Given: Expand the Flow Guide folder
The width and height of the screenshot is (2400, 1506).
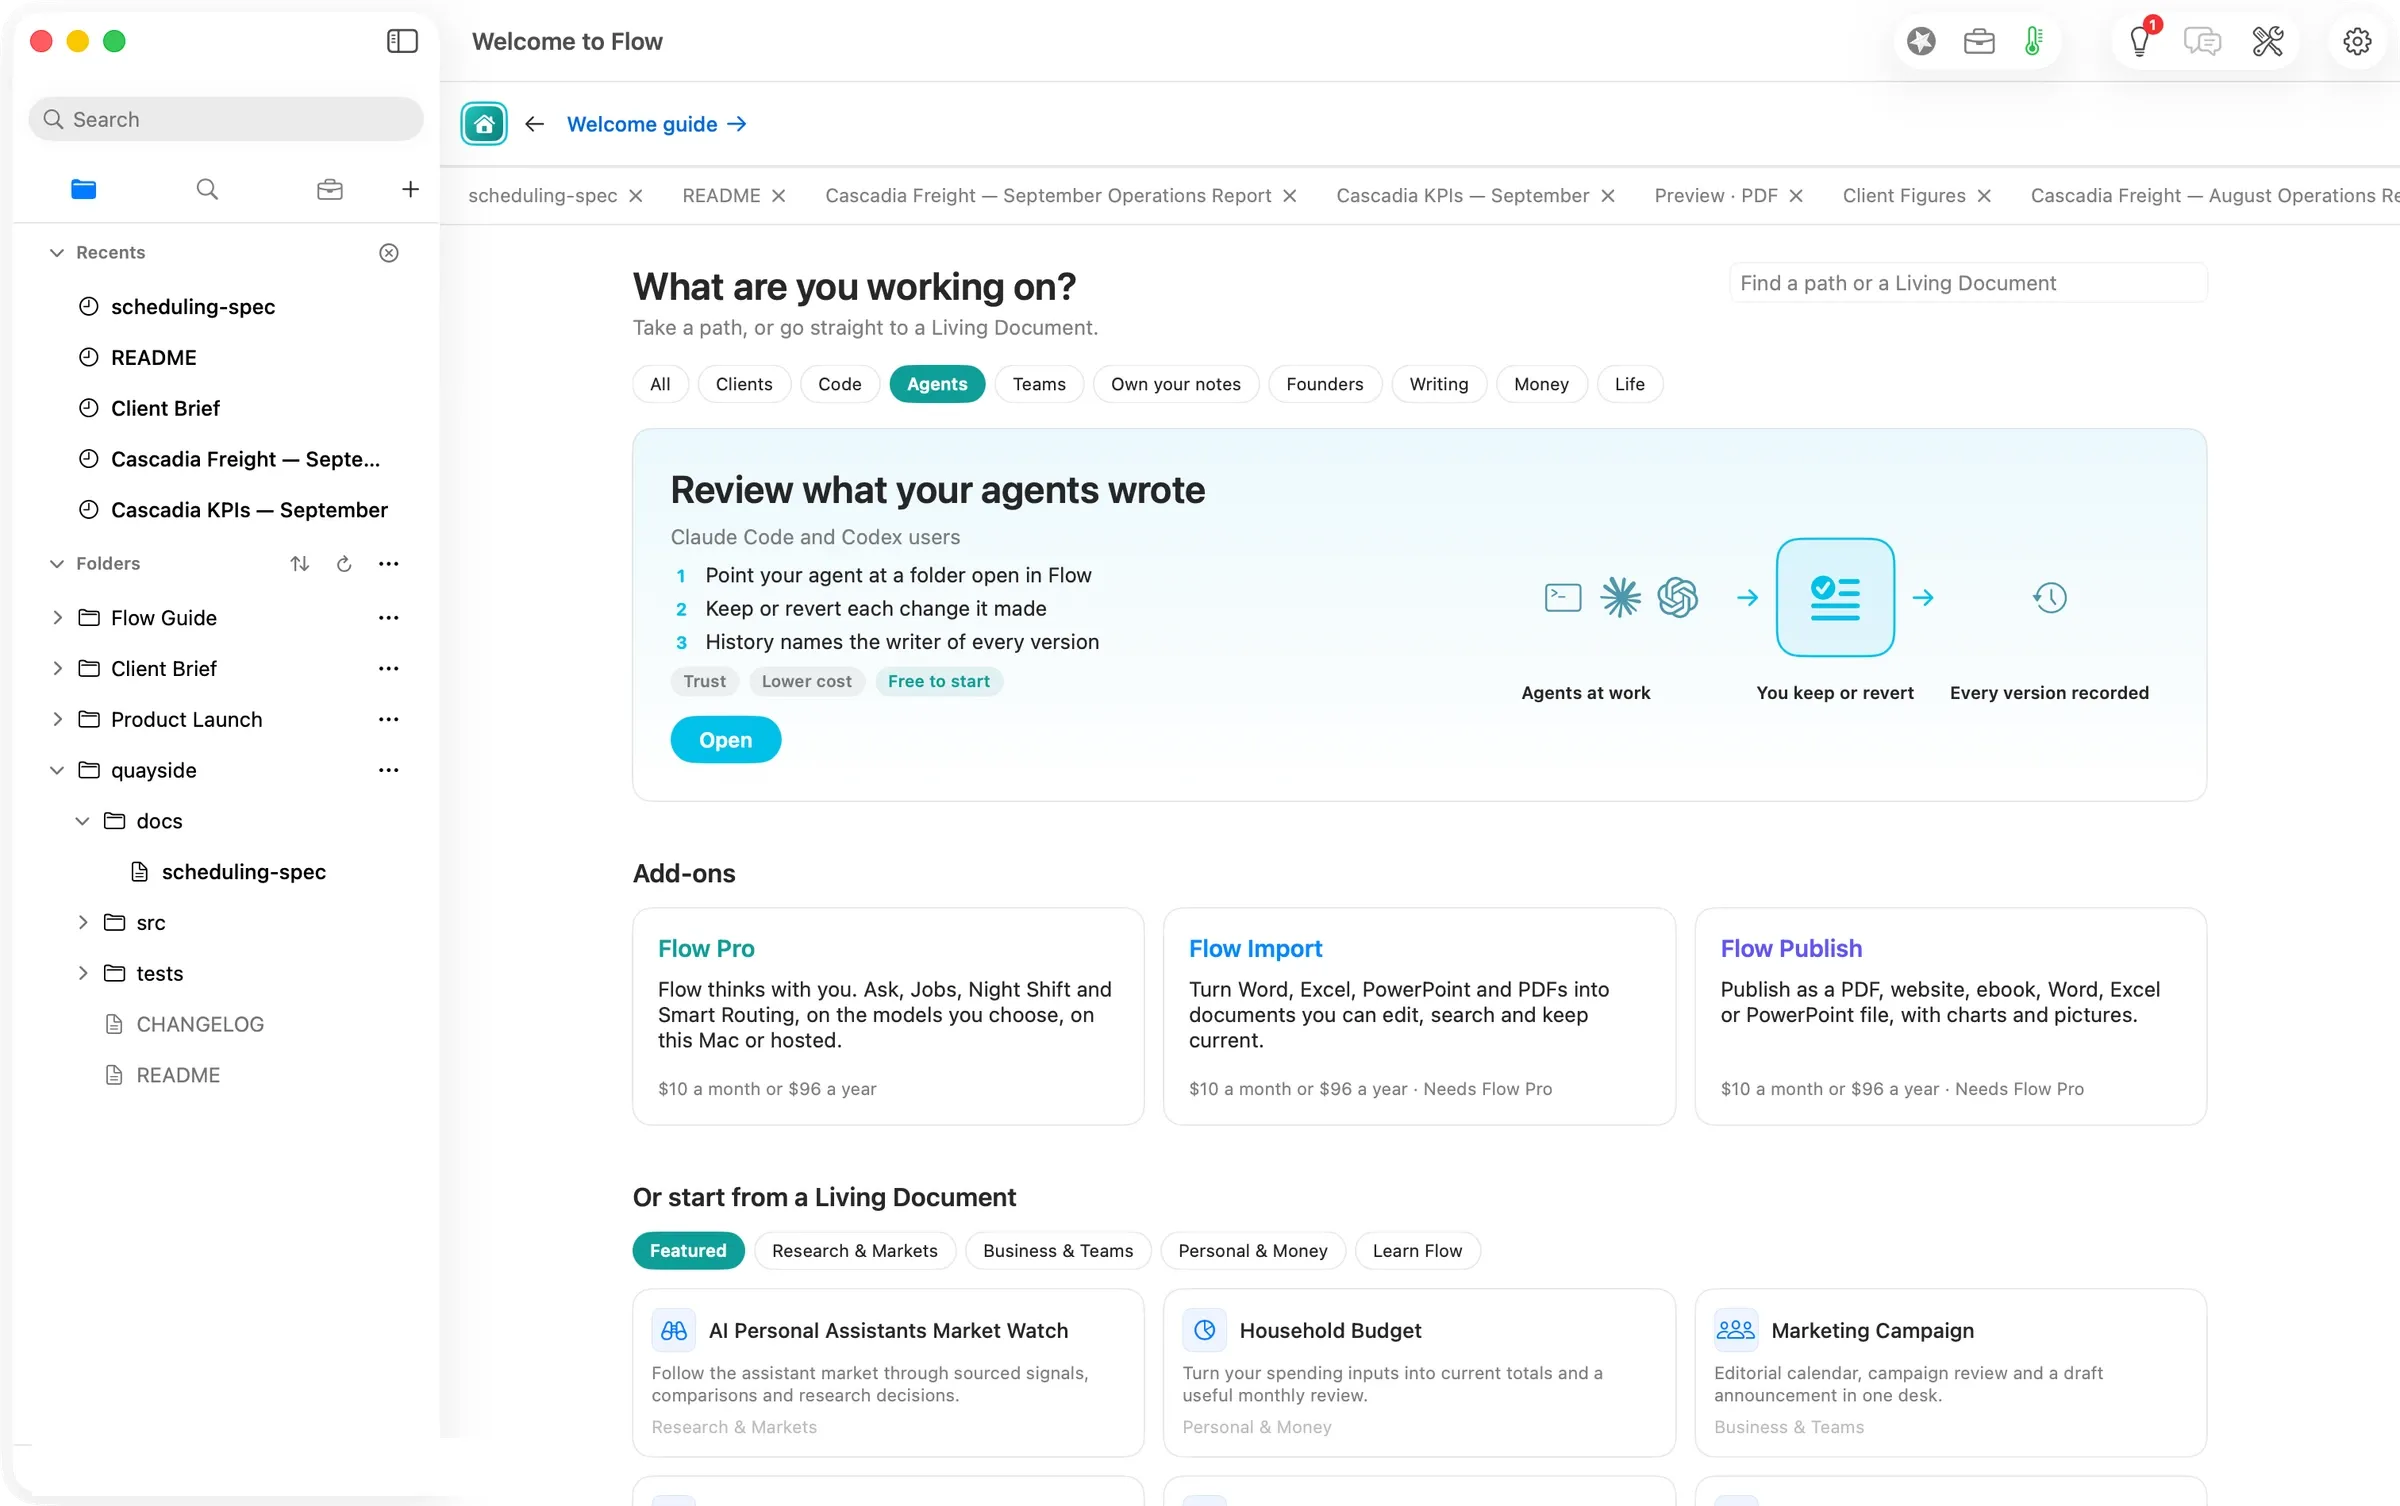Looking at the screenshot, I should tap(57, 618).
